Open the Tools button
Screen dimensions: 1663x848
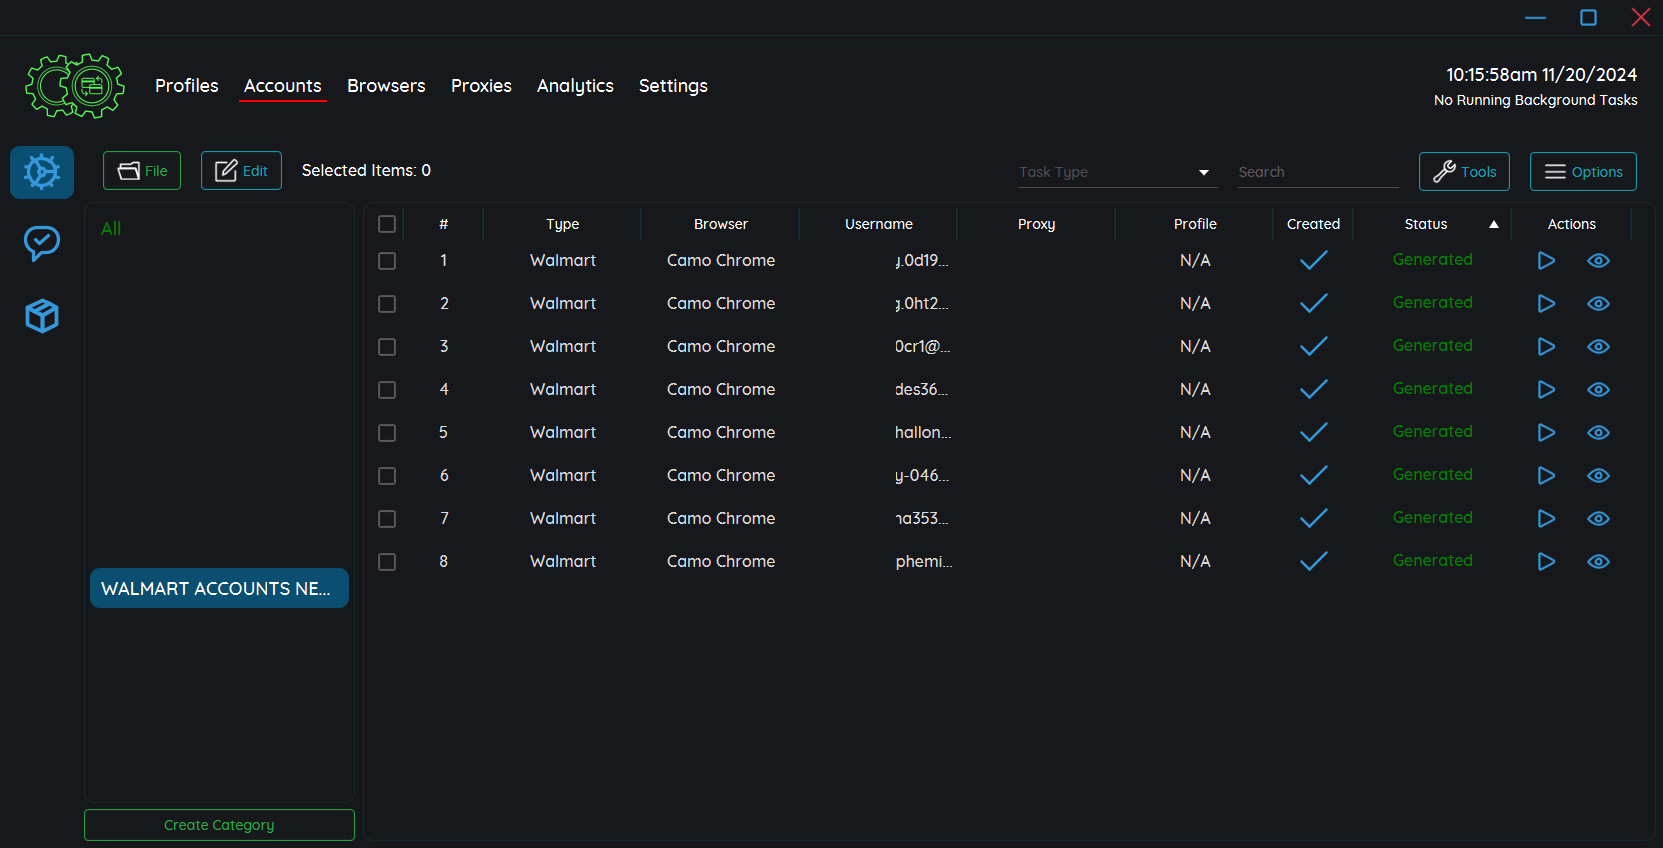pyautogui.click(x=1464, y=171)
